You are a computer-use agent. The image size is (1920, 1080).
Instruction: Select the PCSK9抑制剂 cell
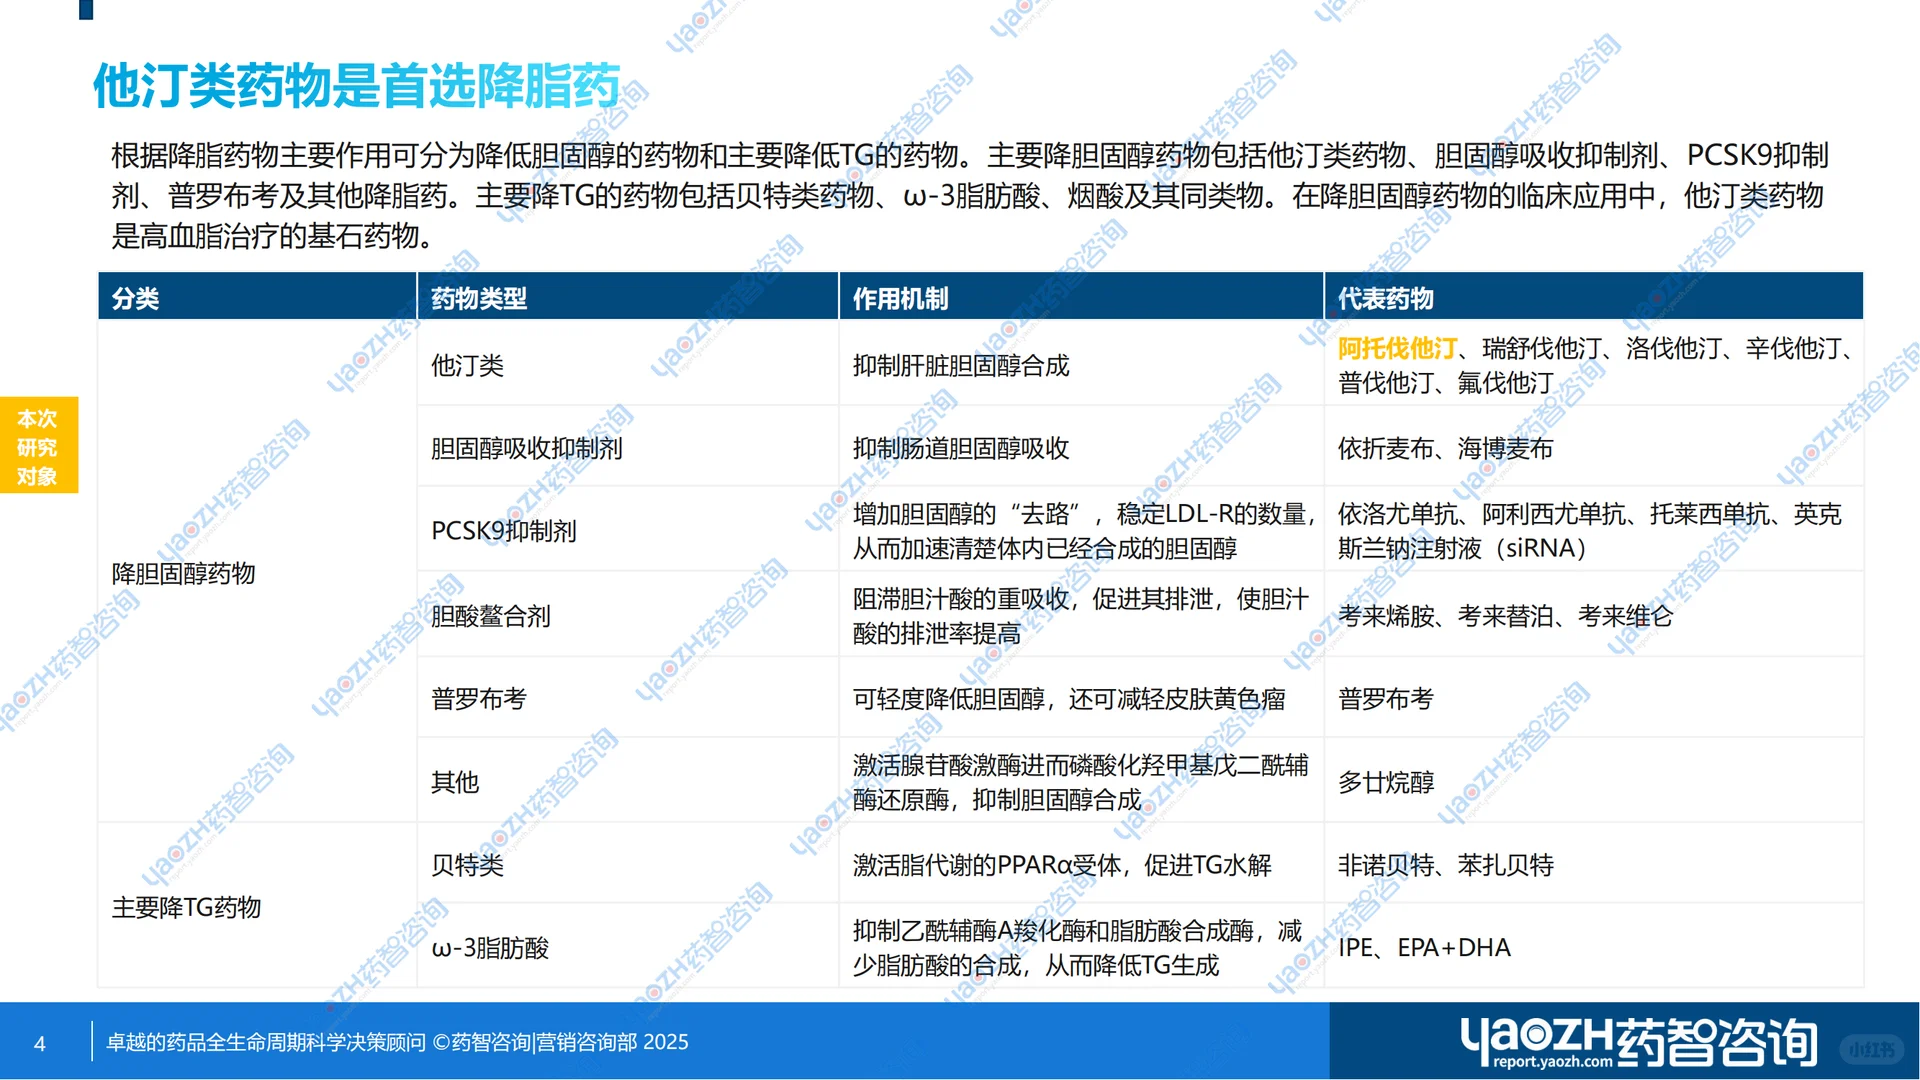tap(627, 531)
